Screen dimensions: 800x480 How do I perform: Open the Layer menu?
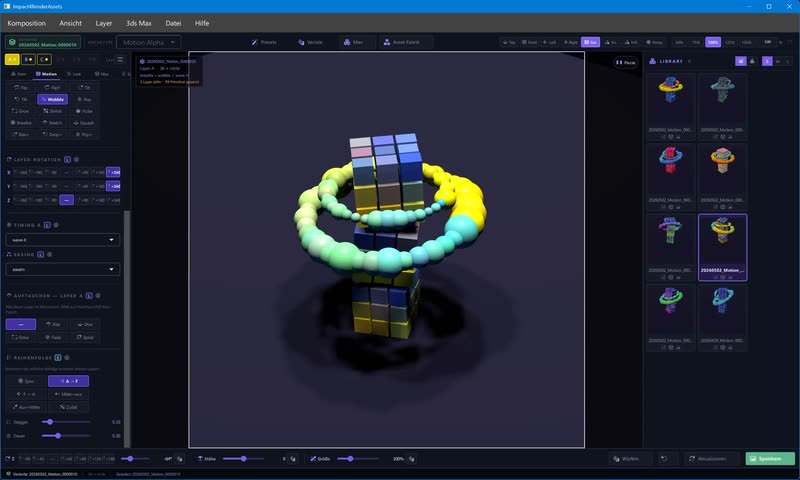point(104,23)
